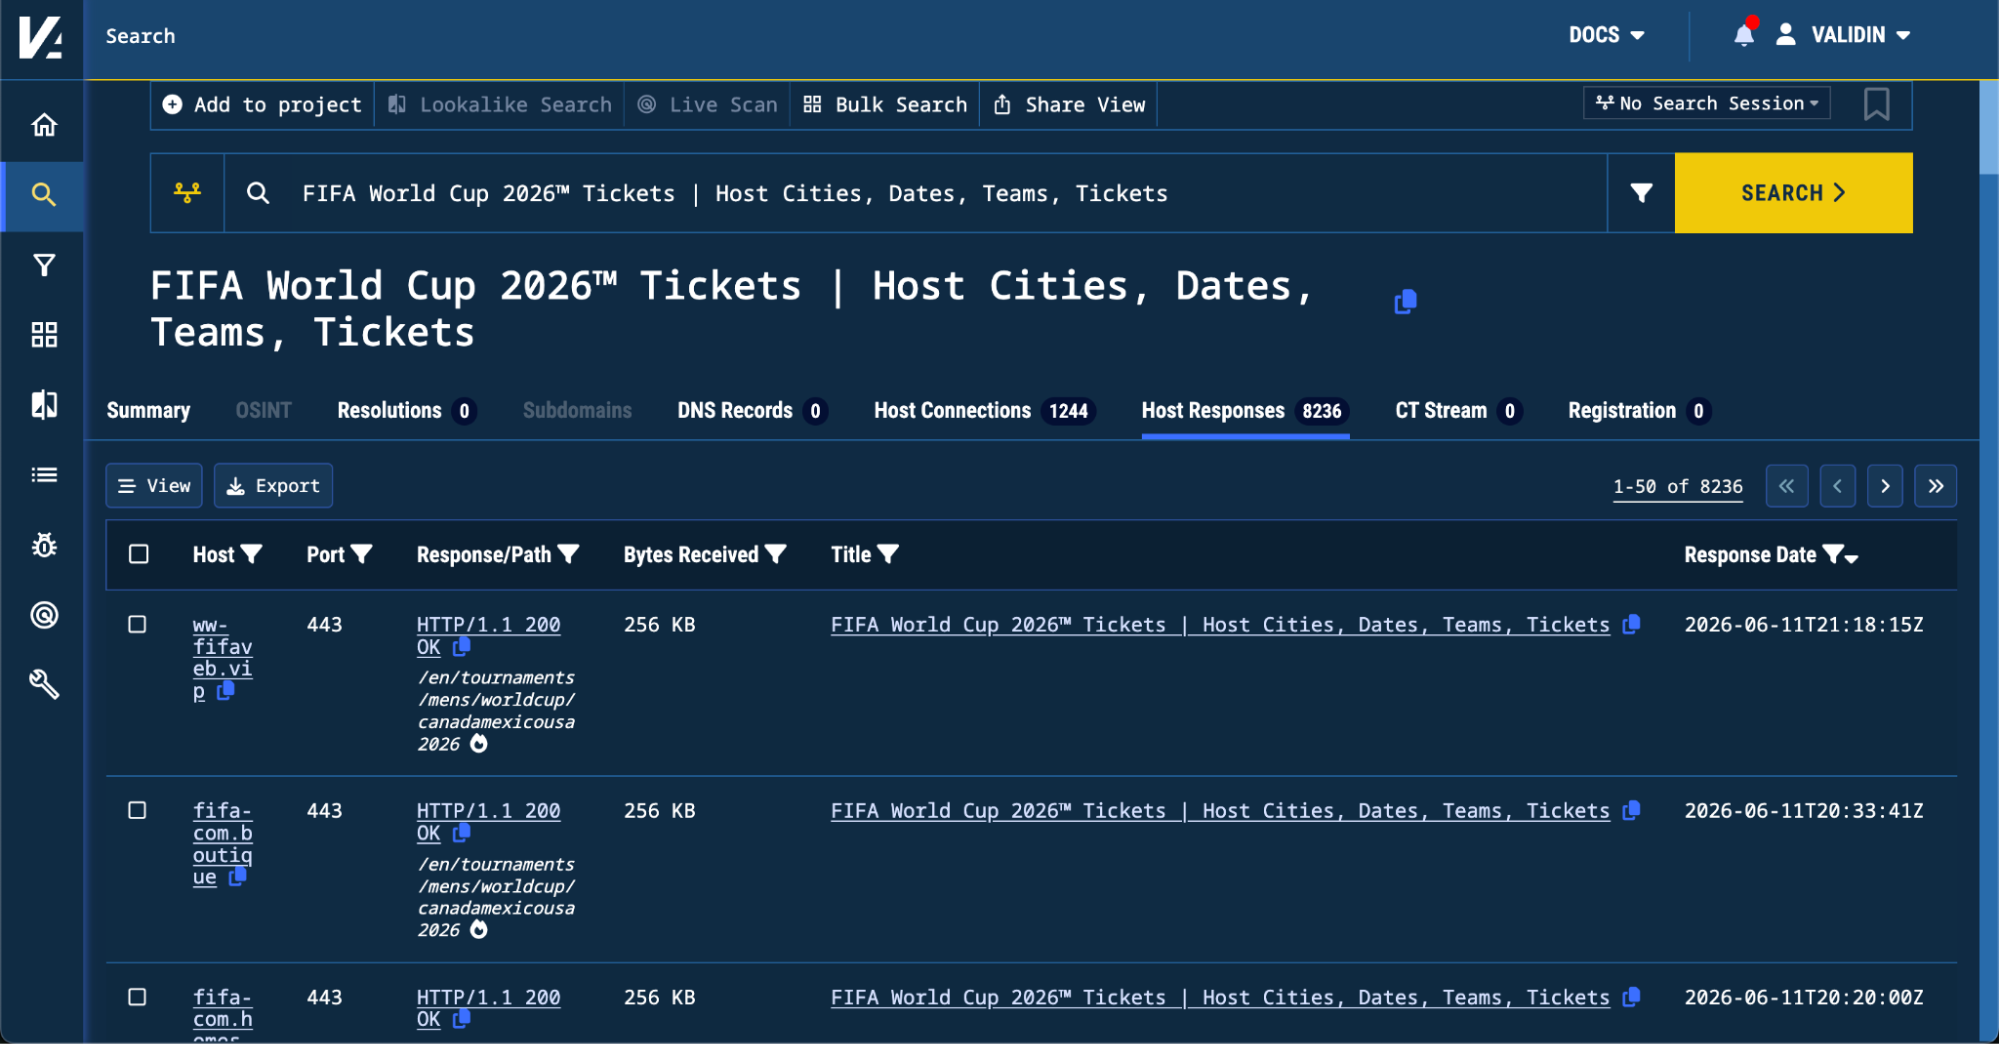
Task: Open the VALIDIN user menu
Action: tap(1843, 35)
